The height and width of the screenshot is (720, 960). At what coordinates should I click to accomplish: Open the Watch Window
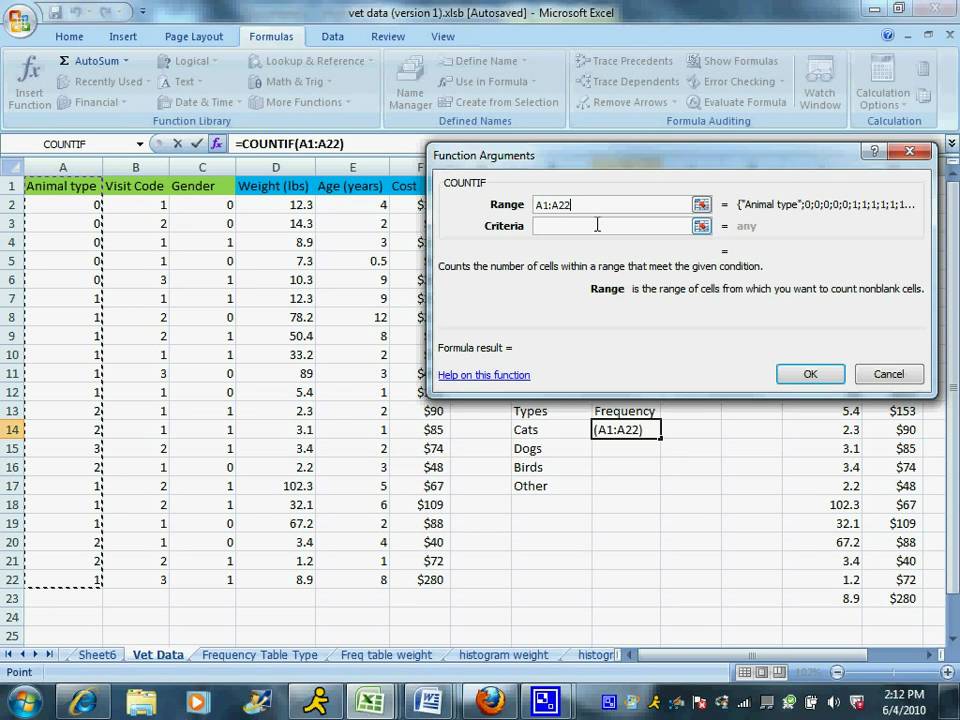[819, 83]
